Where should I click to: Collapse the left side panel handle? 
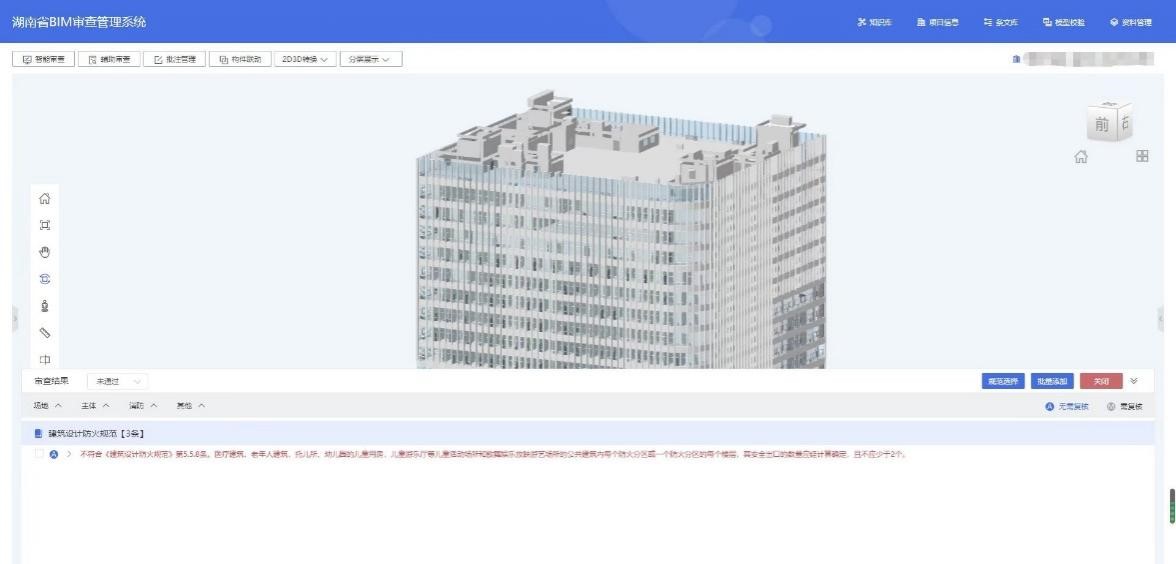point(15,318)
